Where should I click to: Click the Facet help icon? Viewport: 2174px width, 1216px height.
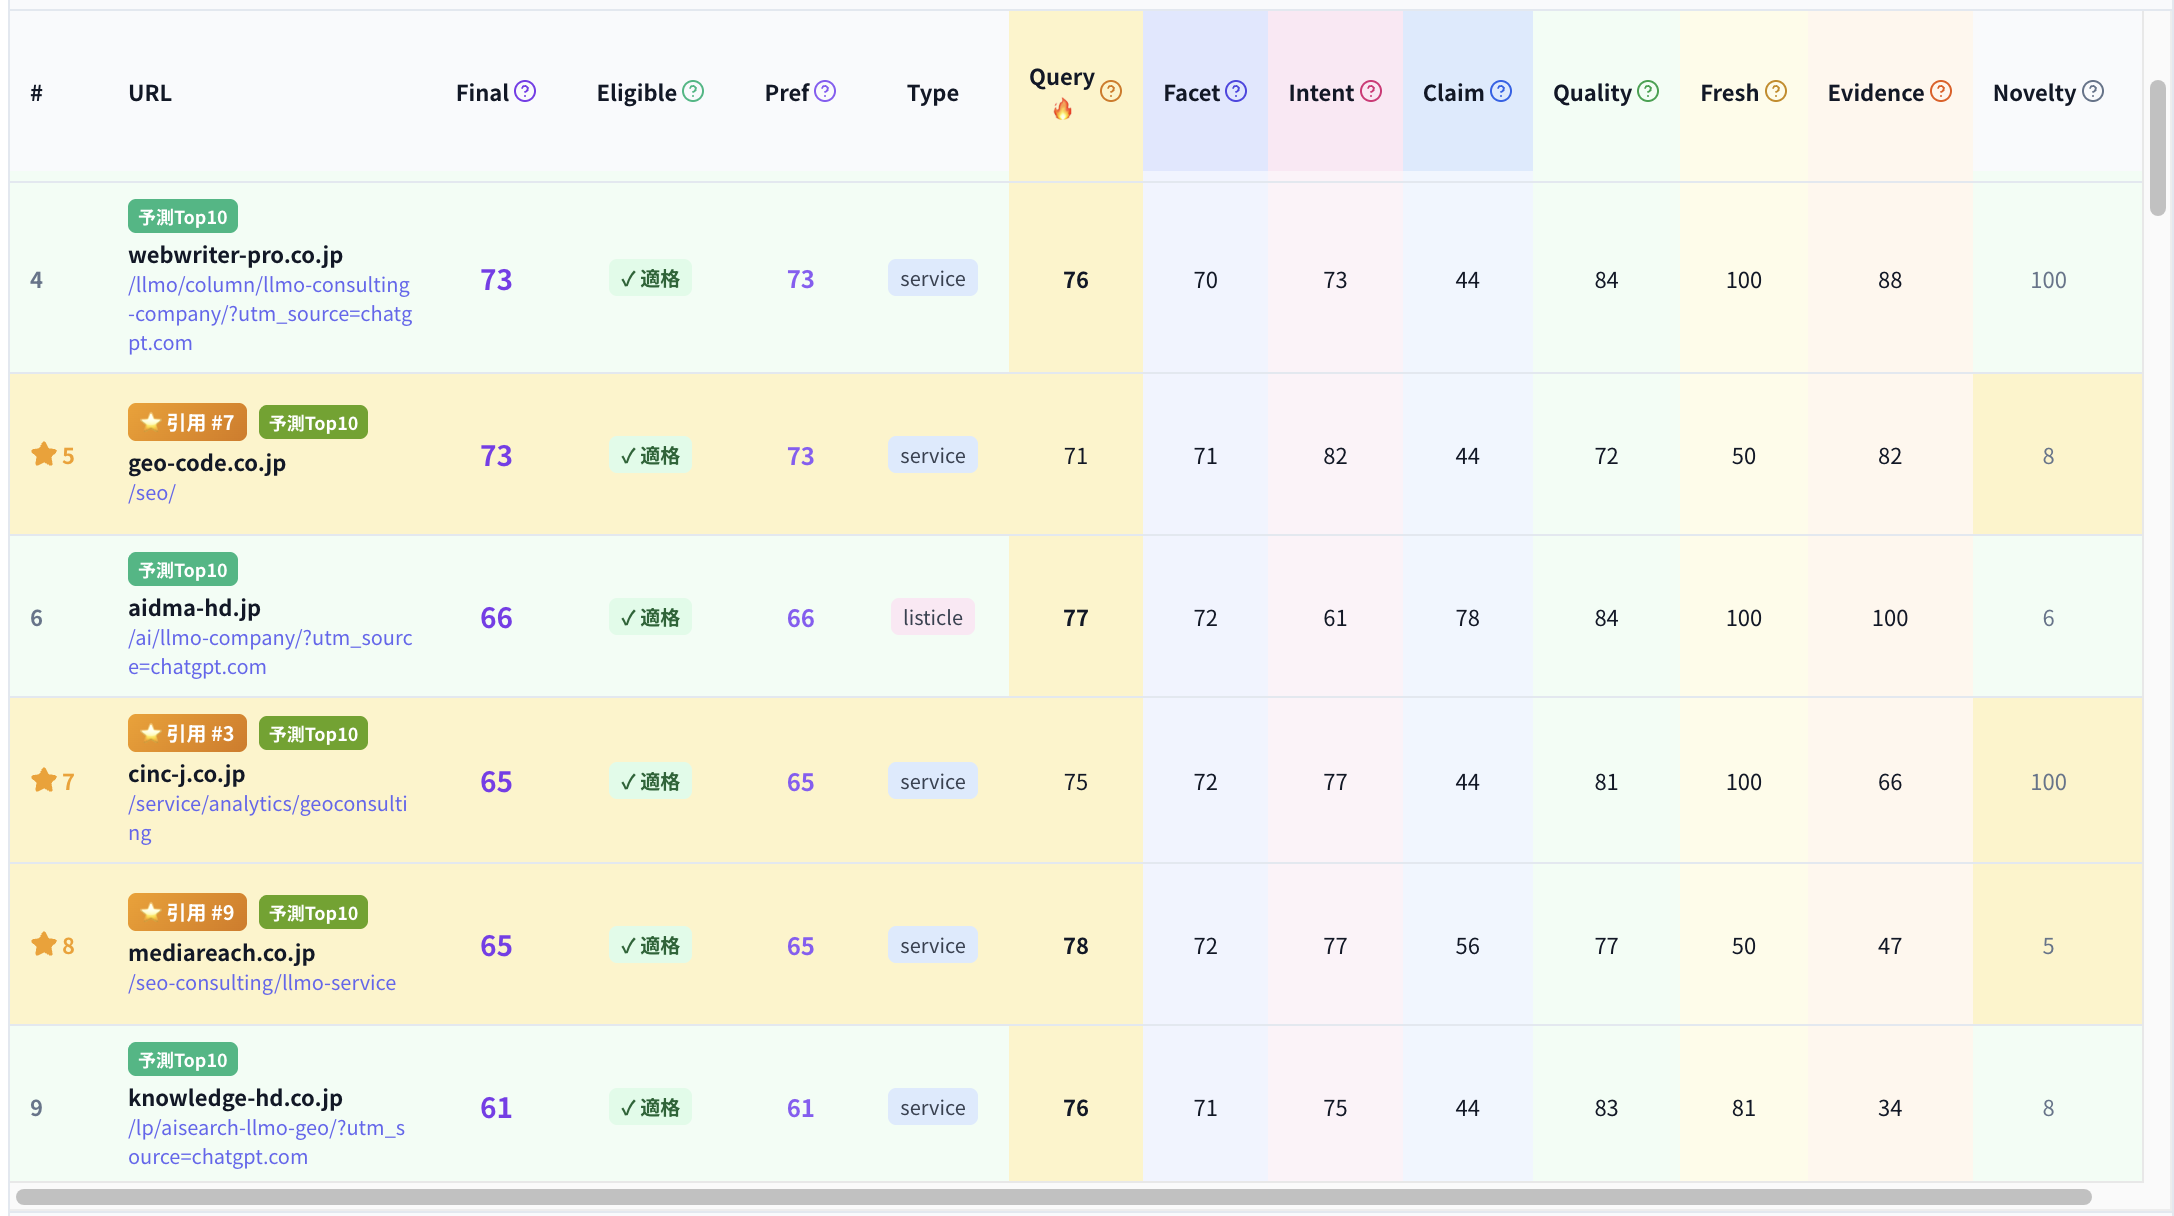[1236, 92]
